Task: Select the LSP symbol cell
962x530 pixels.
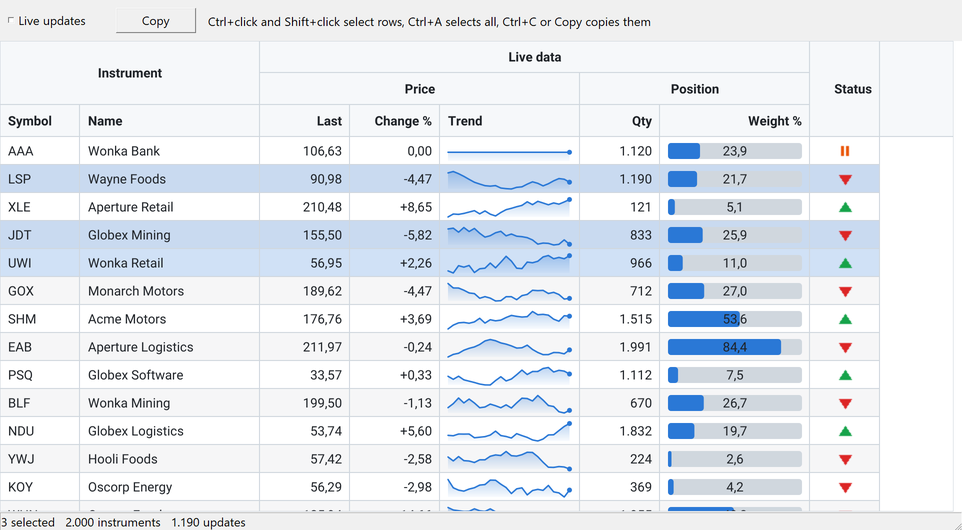Action: tap(40, 179)
